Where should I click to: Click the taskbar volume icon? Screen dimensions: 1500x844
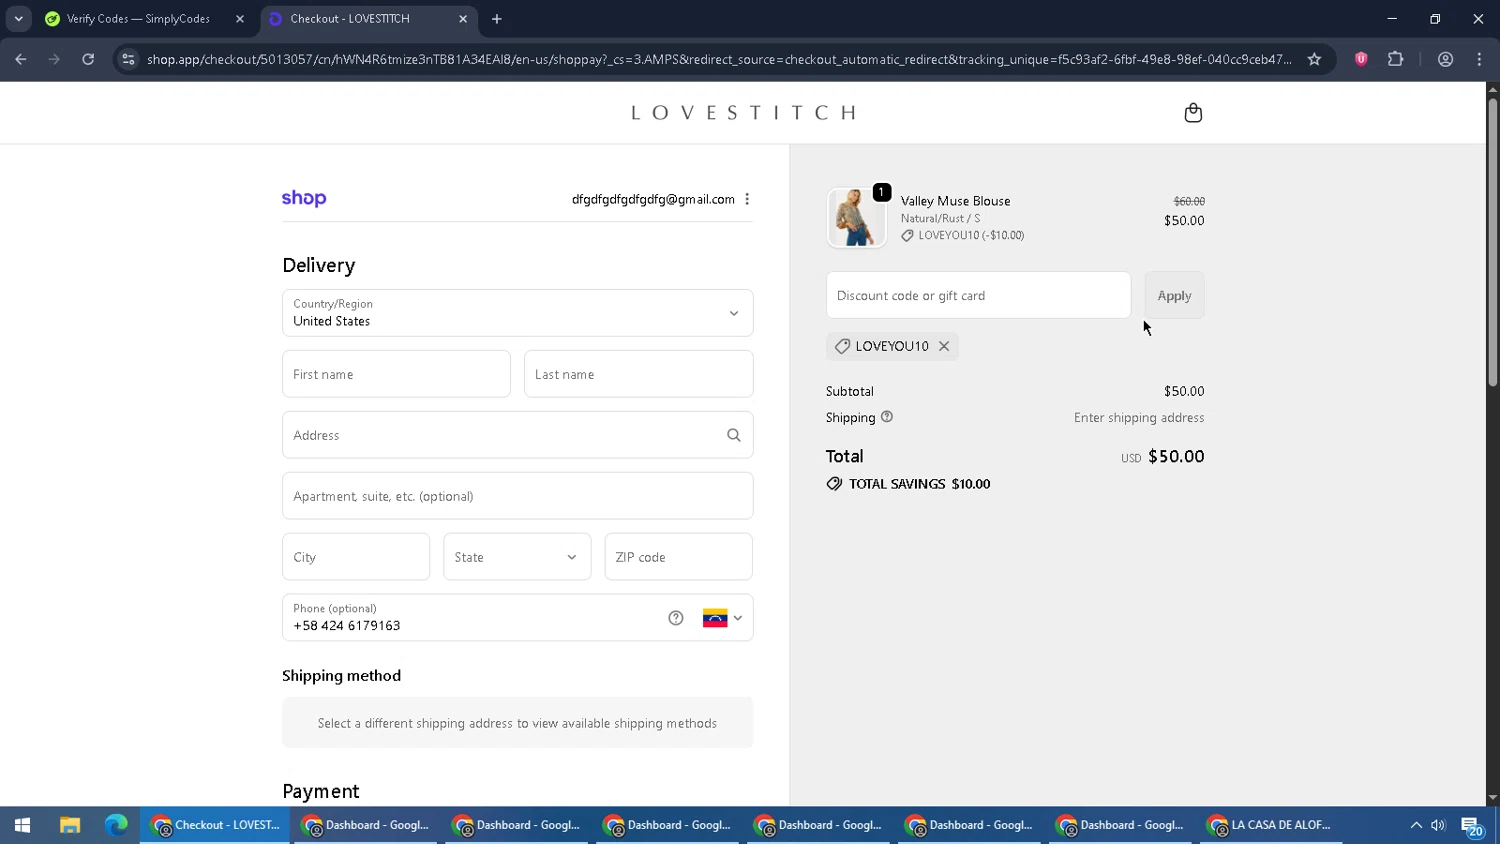point(1439,825)
